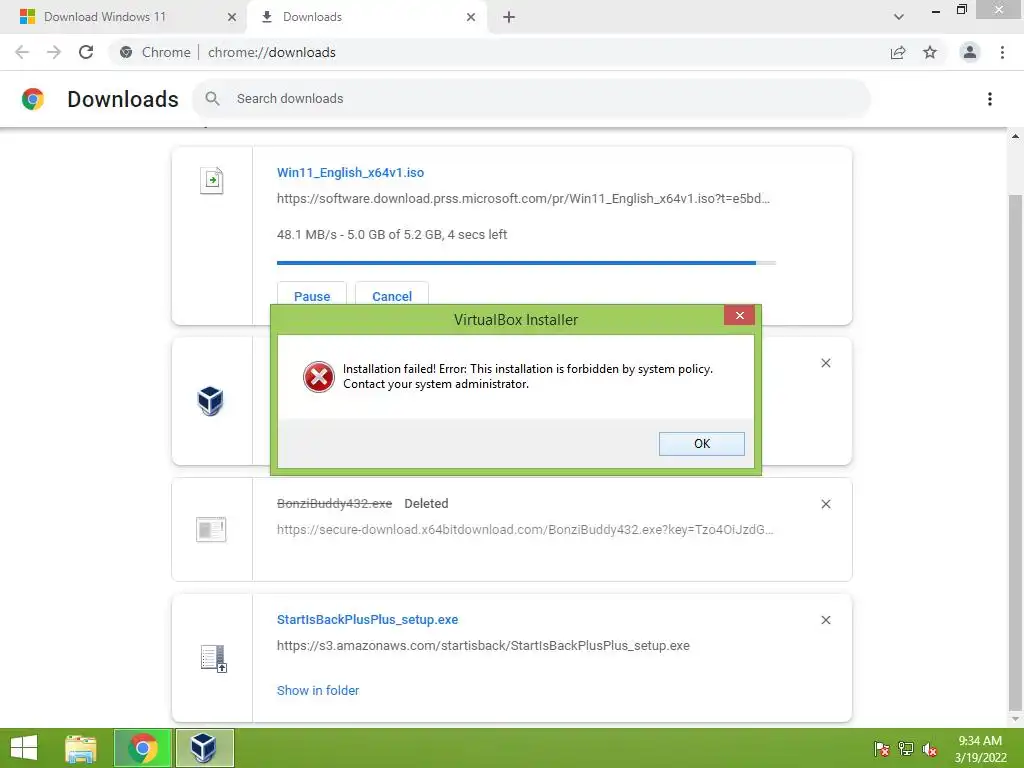Close the VirtualBox Installer error dialog
Screen dimensions: 1024x768
tap(739, 315)
